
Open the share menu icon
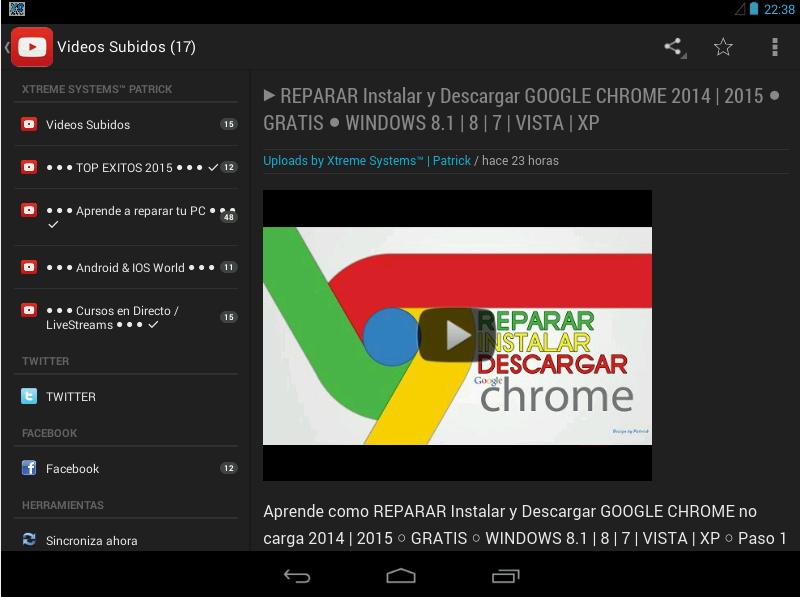point(674,47)
